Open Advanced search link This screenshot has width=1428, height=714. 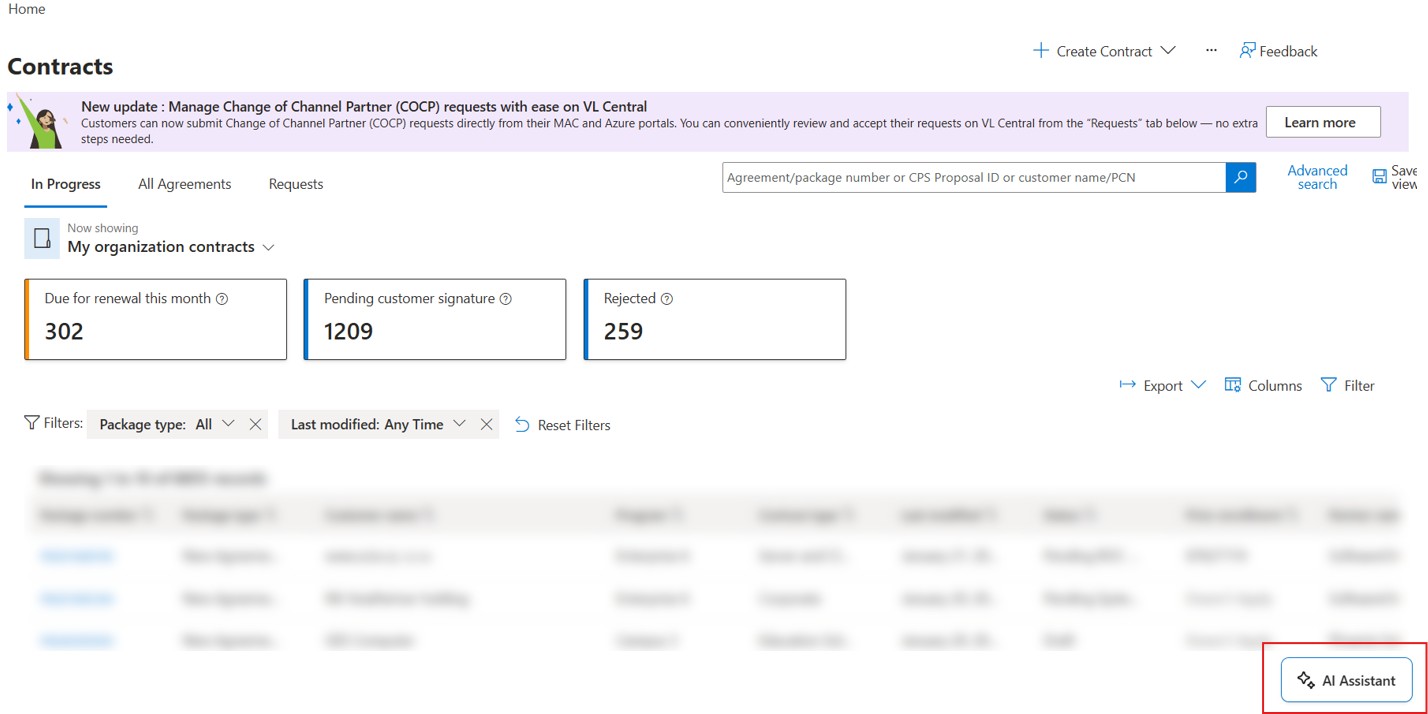coord(1317,177)
